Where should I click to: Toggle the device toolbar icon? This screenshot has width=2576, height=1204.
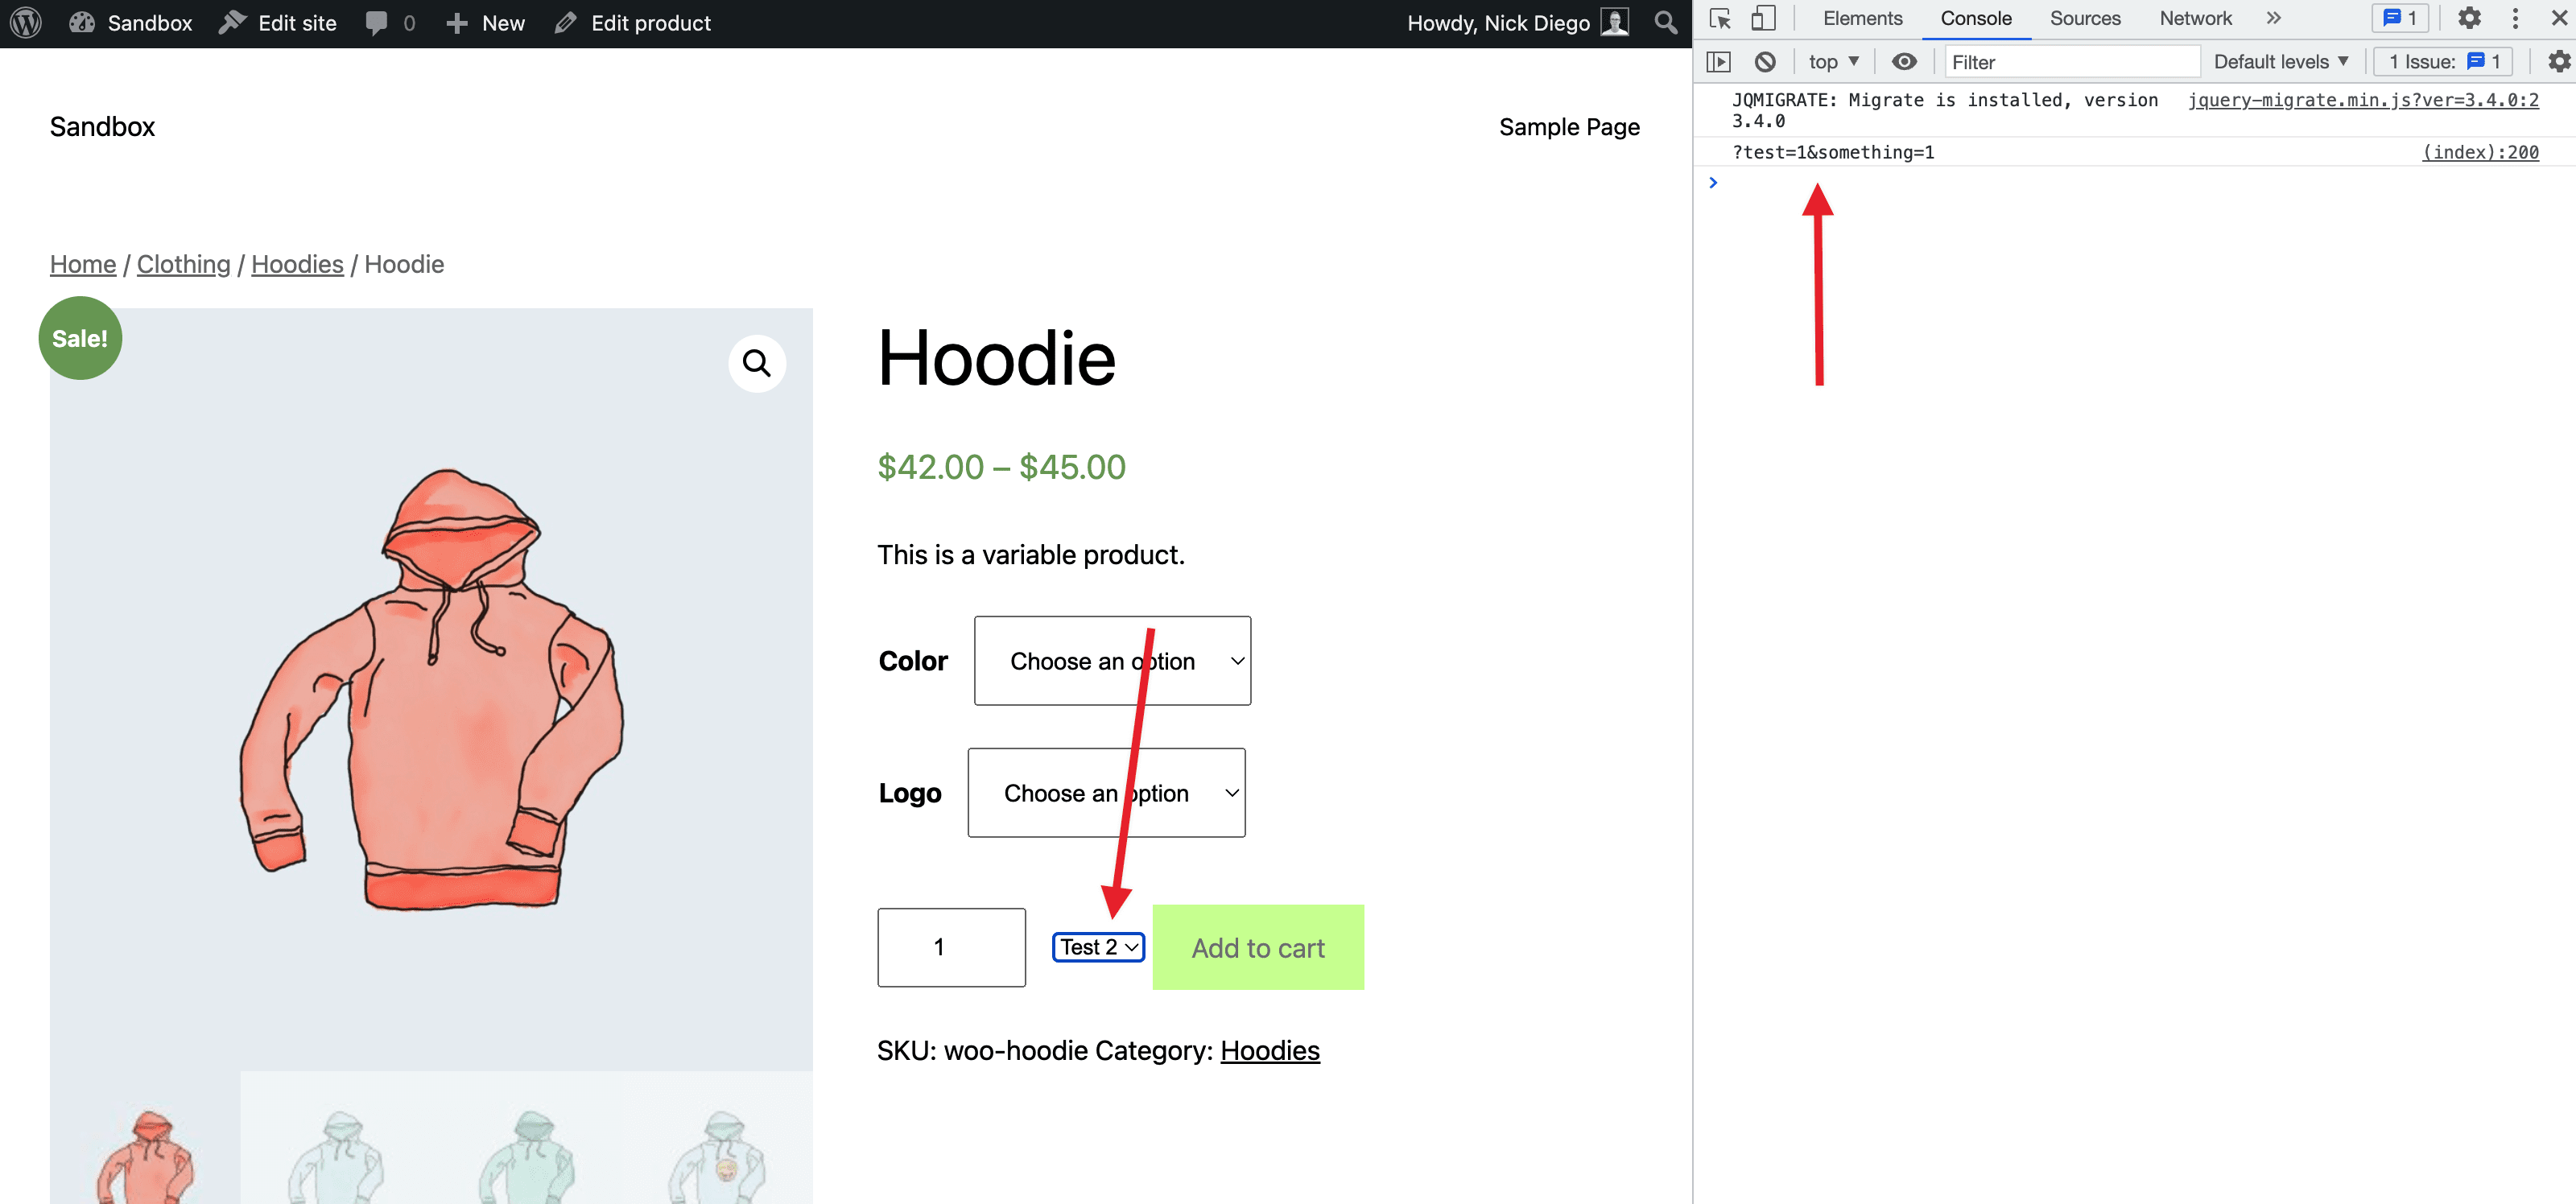click(x=1763, y=19)
